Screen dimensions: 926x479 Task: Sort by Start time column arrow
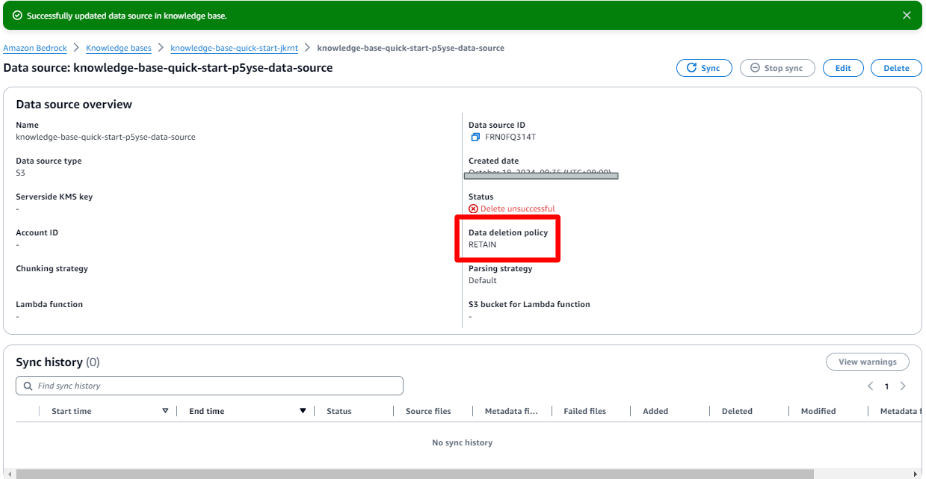coord(165,411)
